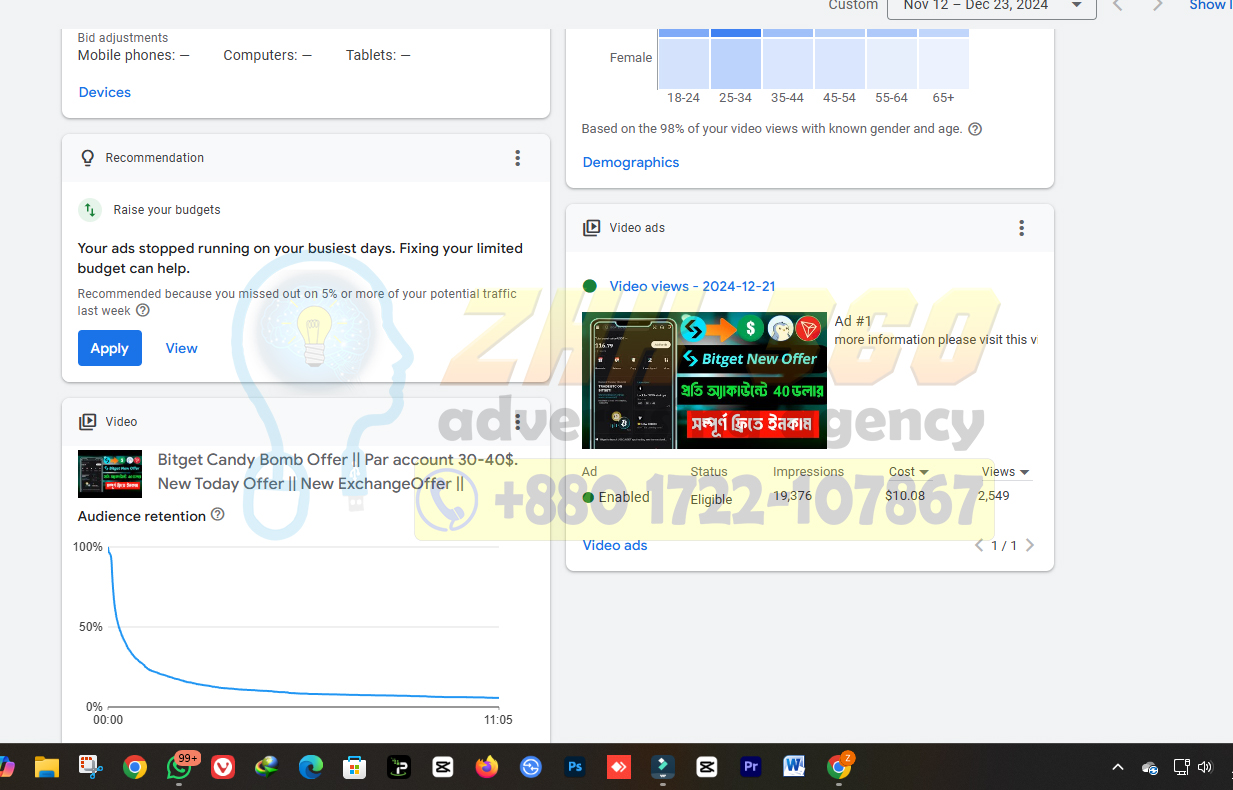
Task: Open 'Video views - 2024-12-21' campaign link
Action: click(692, 286)
